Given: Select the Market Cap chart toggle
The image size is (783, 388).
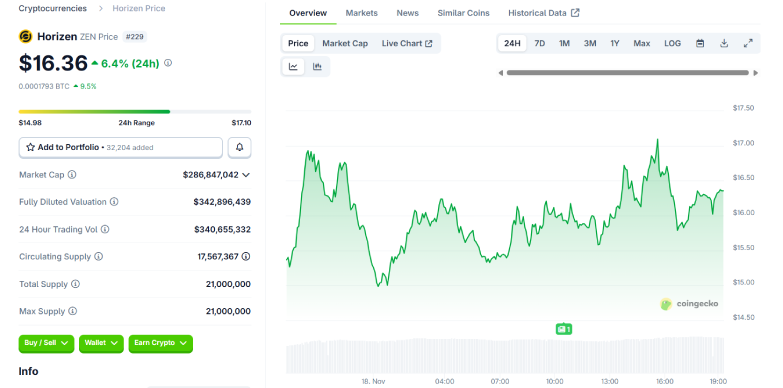Looking at the screenshot, I should [x=345, y=43].
